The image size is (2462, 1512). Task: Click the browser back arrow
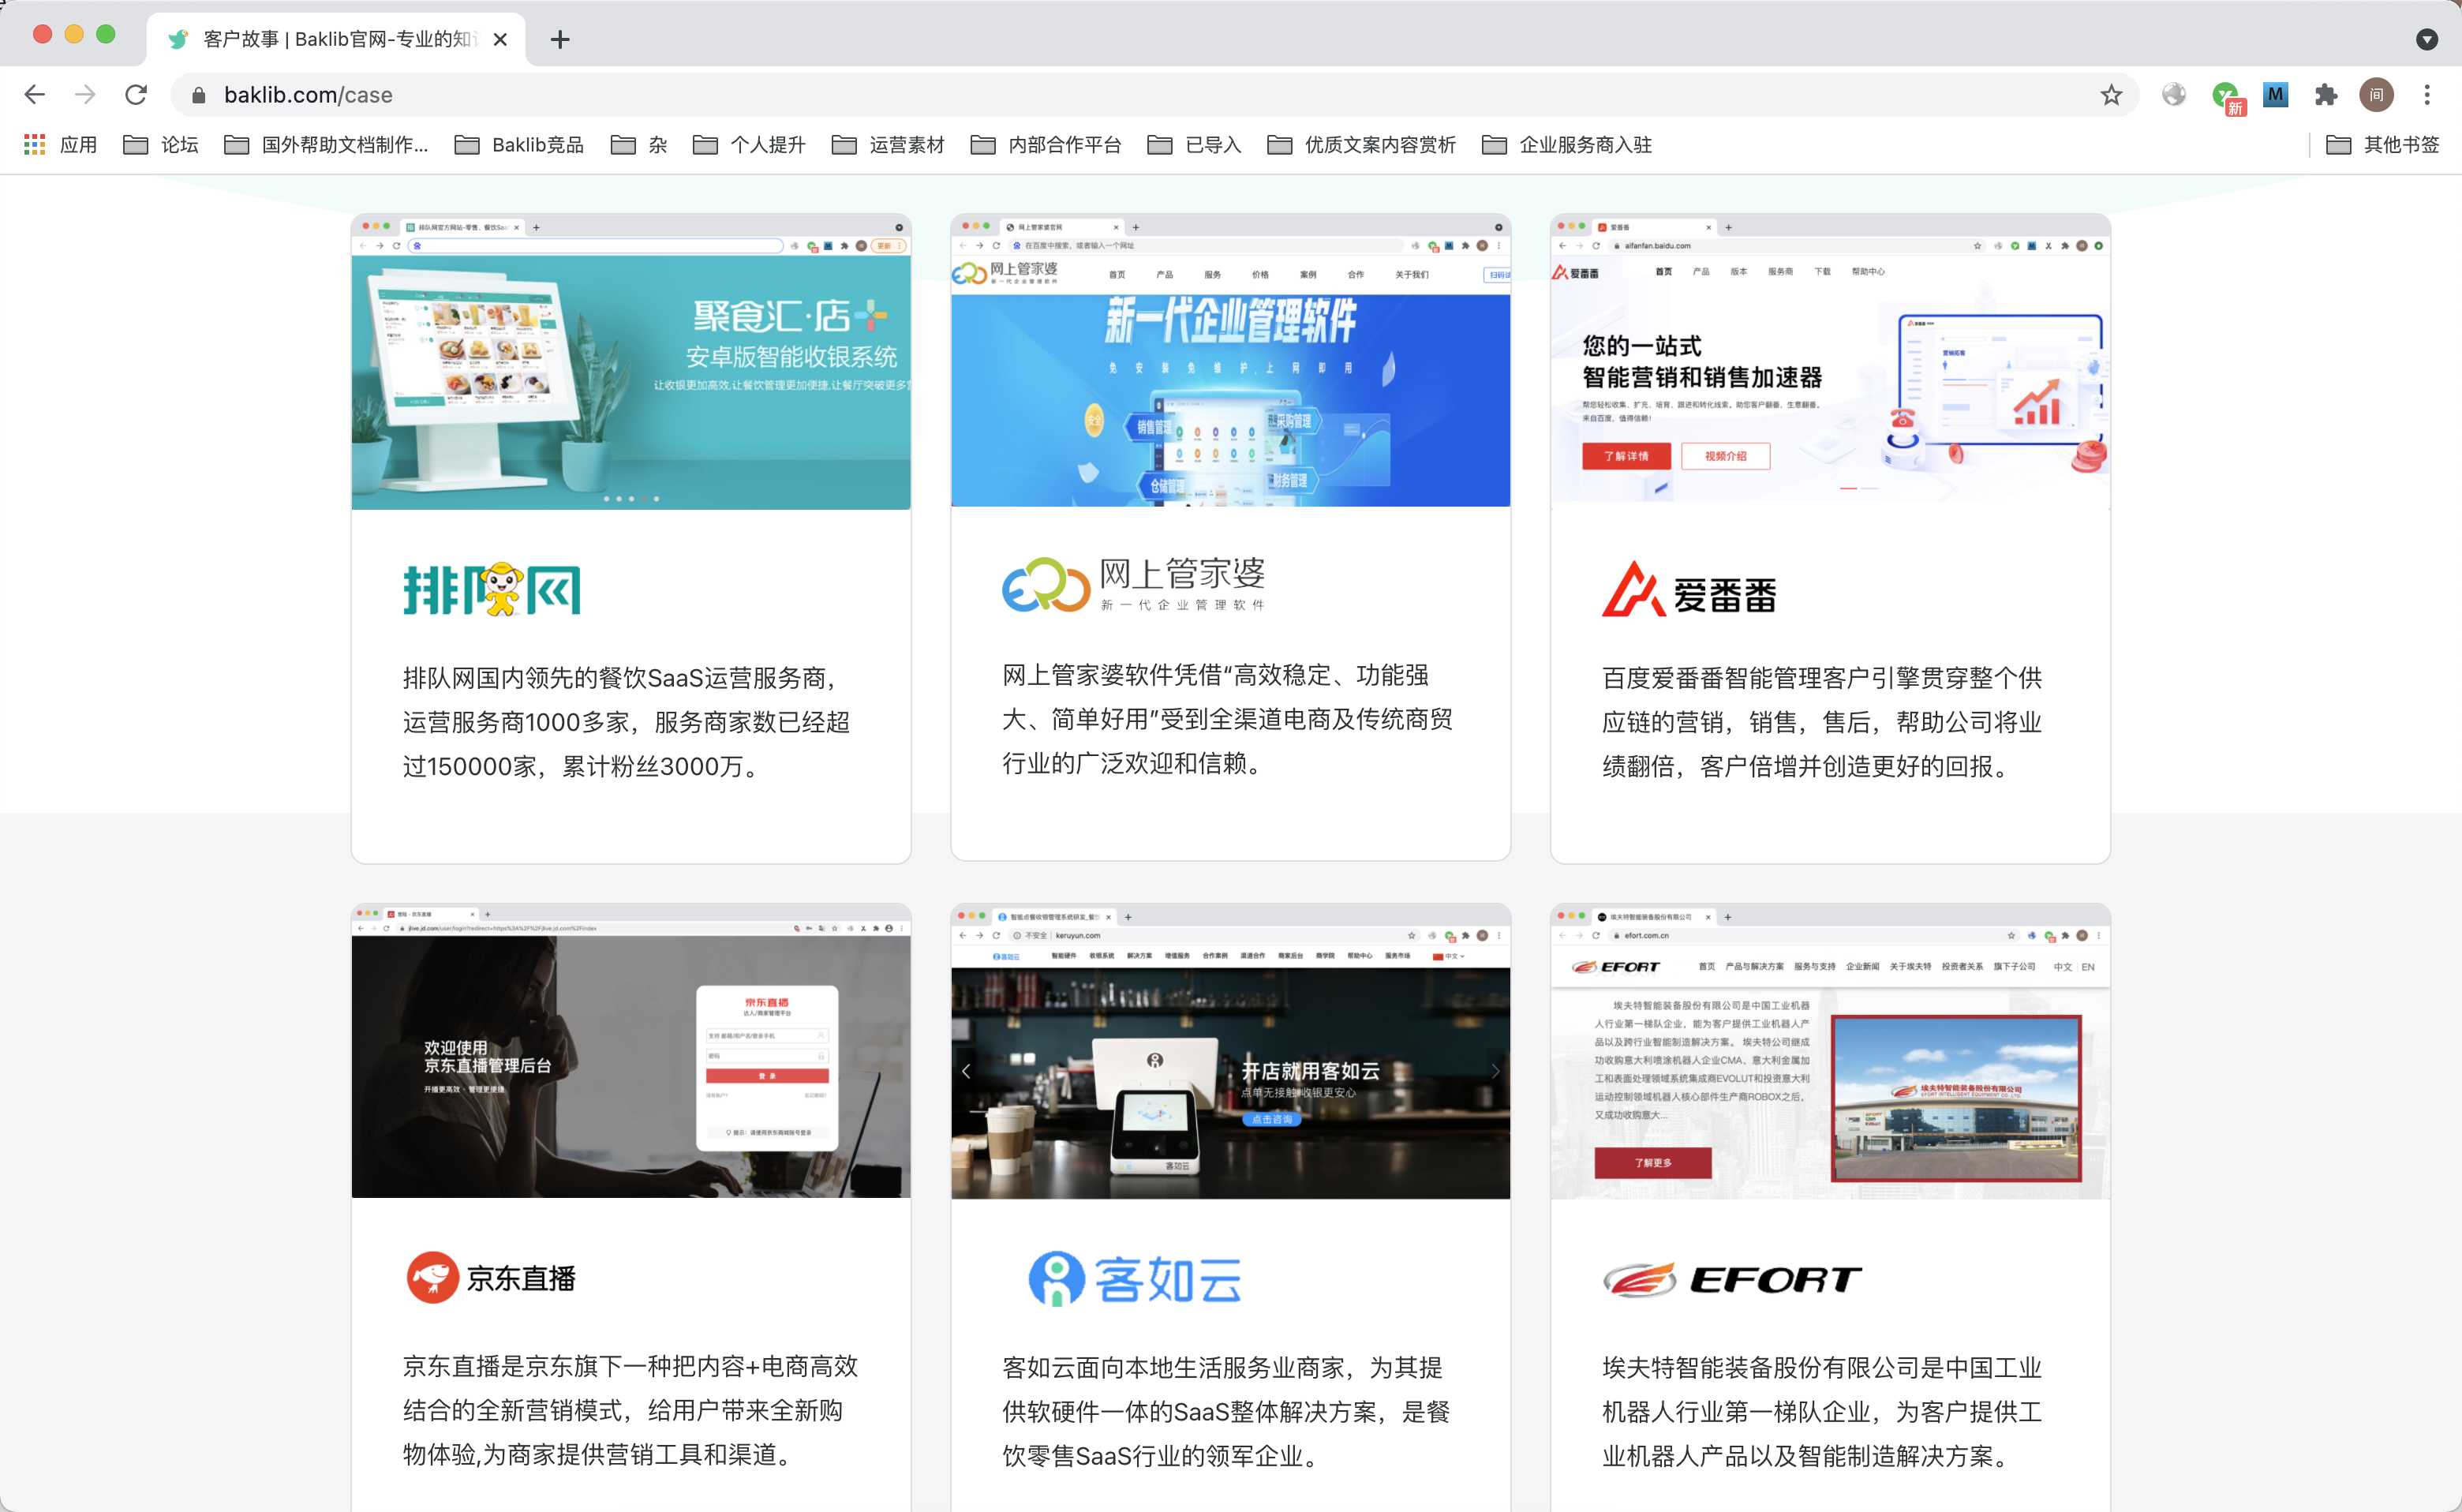(35, 95)
